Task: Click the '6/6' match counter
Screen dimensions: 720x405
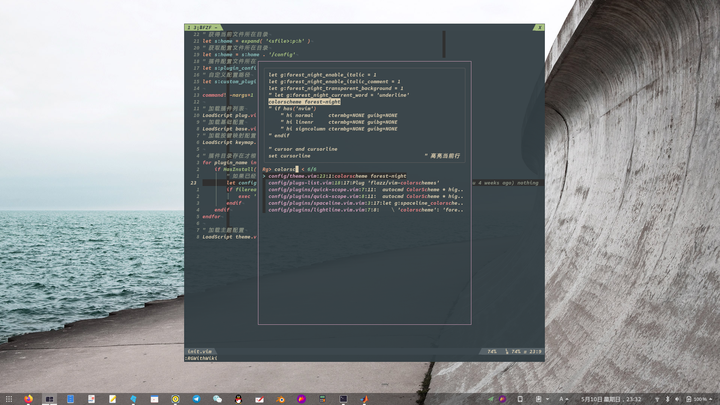Action: [312, 169]
